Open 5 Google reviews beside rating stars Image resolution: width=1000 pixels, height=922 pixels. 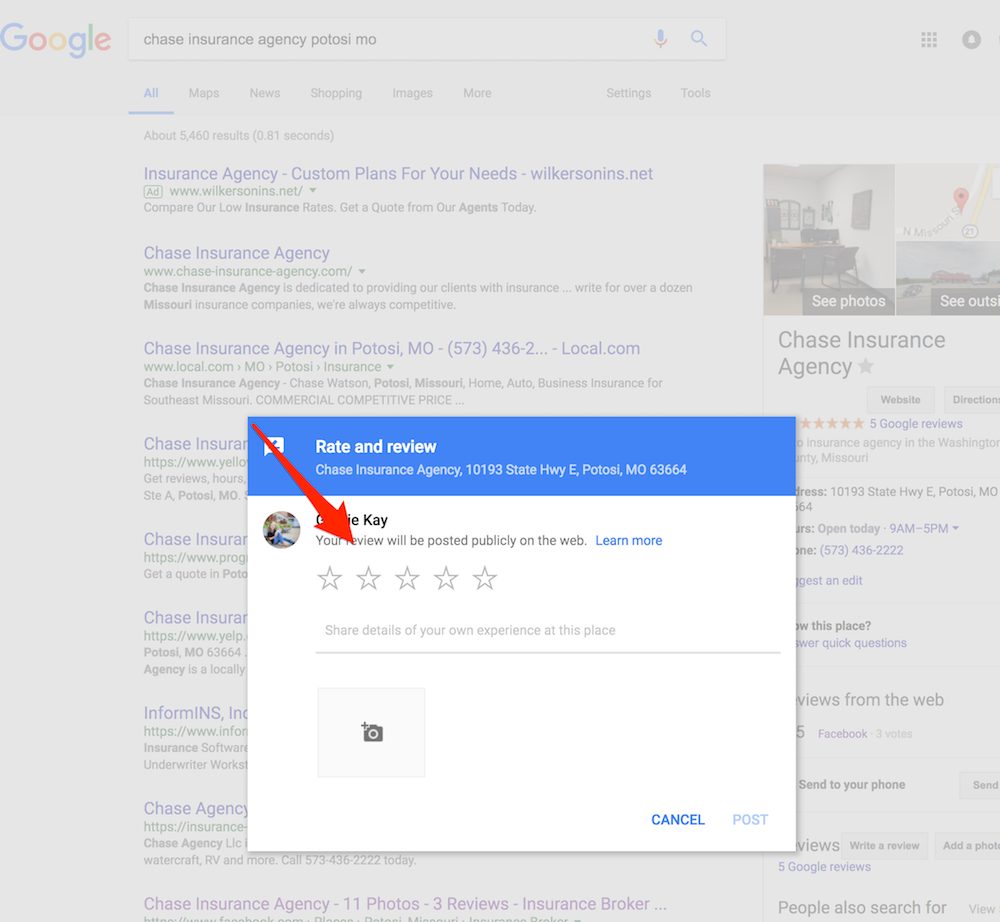pos(916,423)
